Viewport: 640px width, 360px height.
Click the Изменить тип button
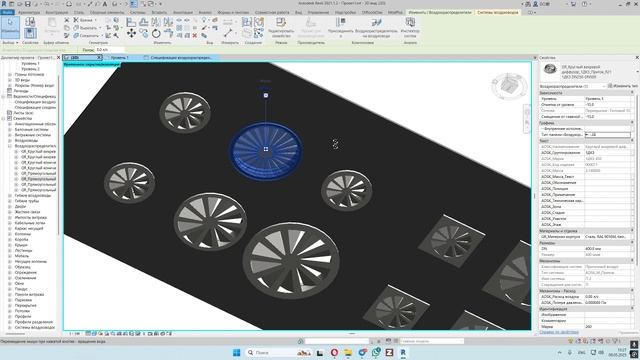click(623, 86)
